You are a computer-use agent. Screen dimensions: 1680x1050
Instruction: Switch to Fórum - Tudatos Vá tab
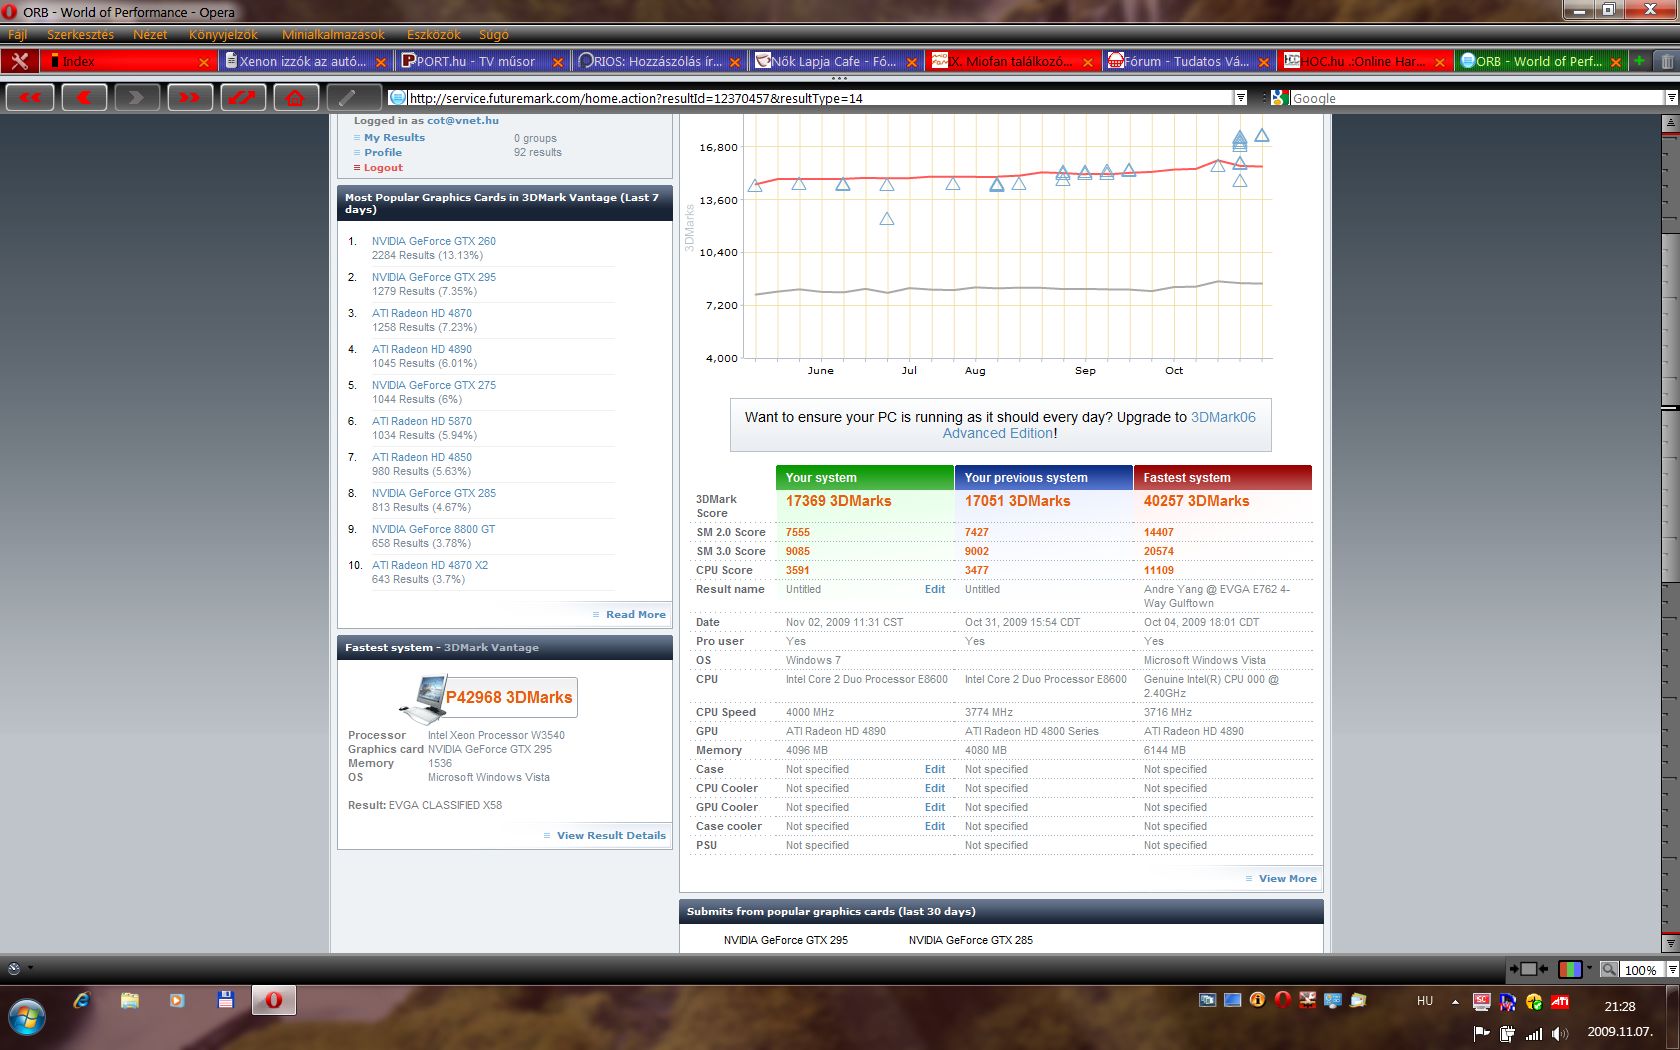click(1187, 62)
